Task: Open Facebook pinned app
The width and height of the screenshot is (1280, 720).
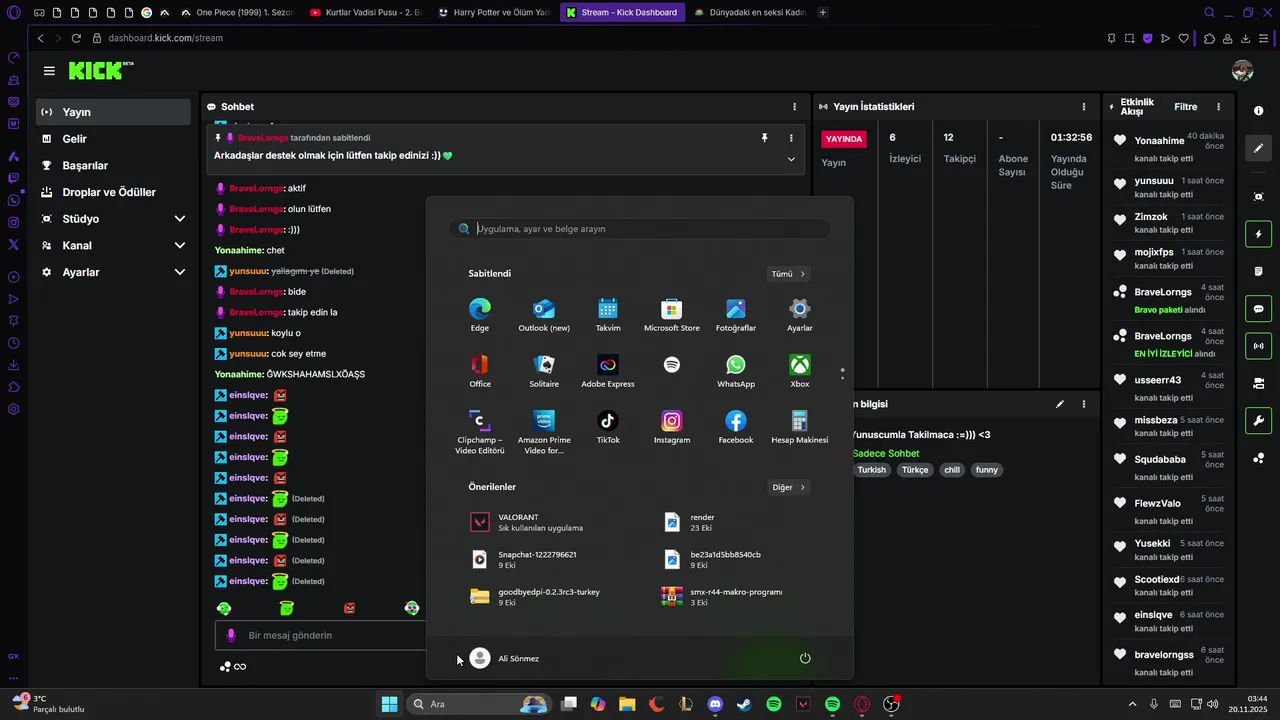Action: [736, 426]
